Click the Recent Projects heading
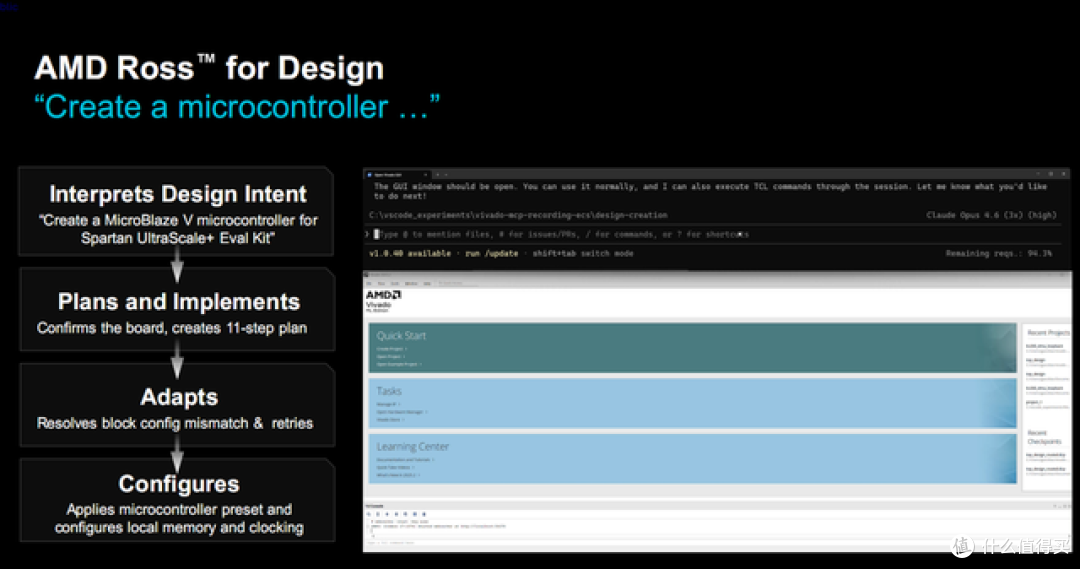Screen dimensions: 1080x569 [x=1048, y=333]
